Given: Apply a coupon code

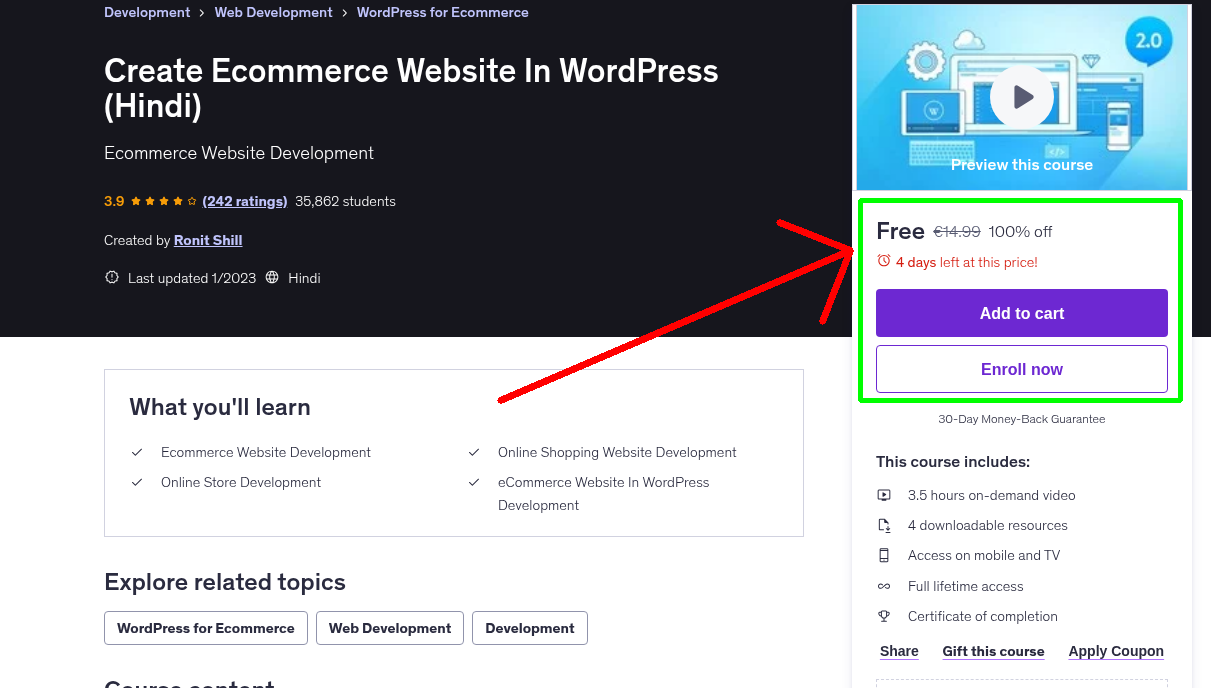Looking at the screenshot, I should [1116, 651].
